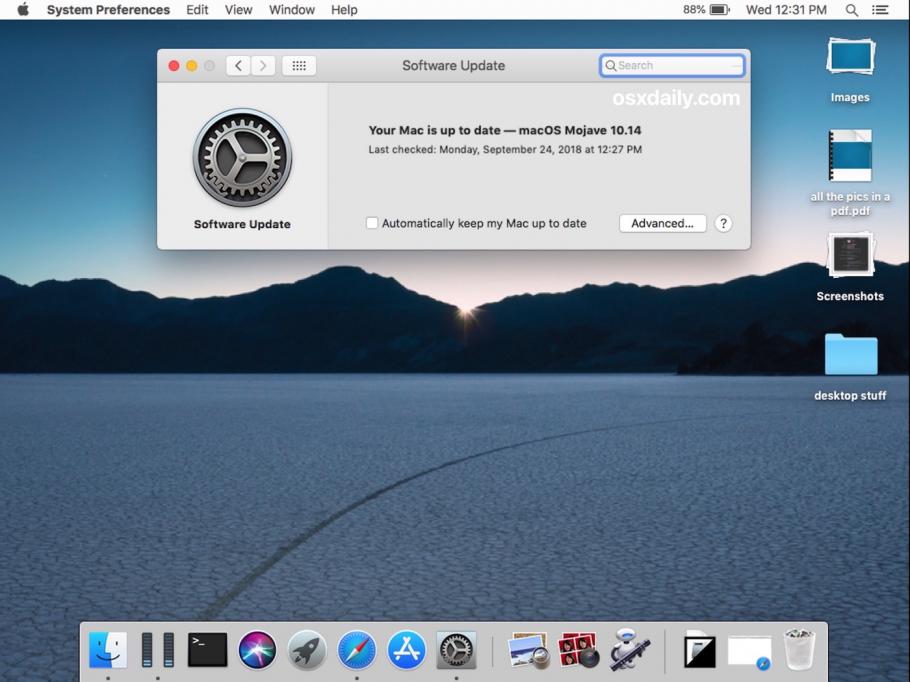Image resolution: width=910 pixels, height=682 pixels.
Task: Click inside the Search field
Action: [x=671, y=65]
